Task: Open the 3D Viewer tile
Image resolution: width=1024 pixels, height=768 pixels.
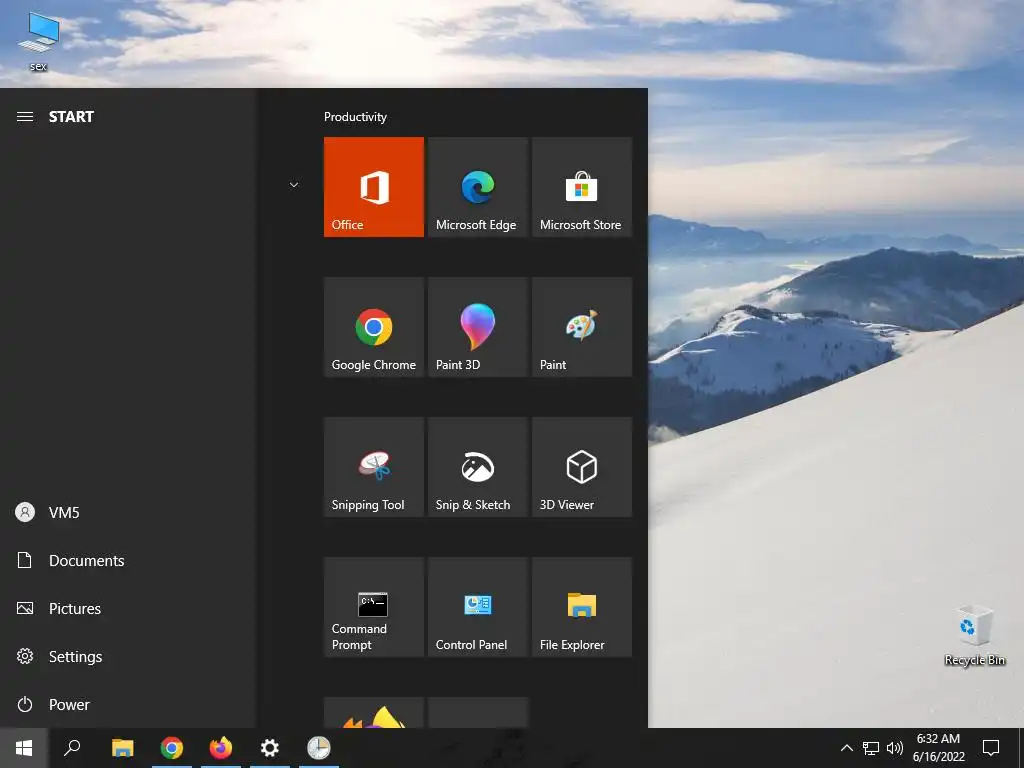Action: pos(582,467)
